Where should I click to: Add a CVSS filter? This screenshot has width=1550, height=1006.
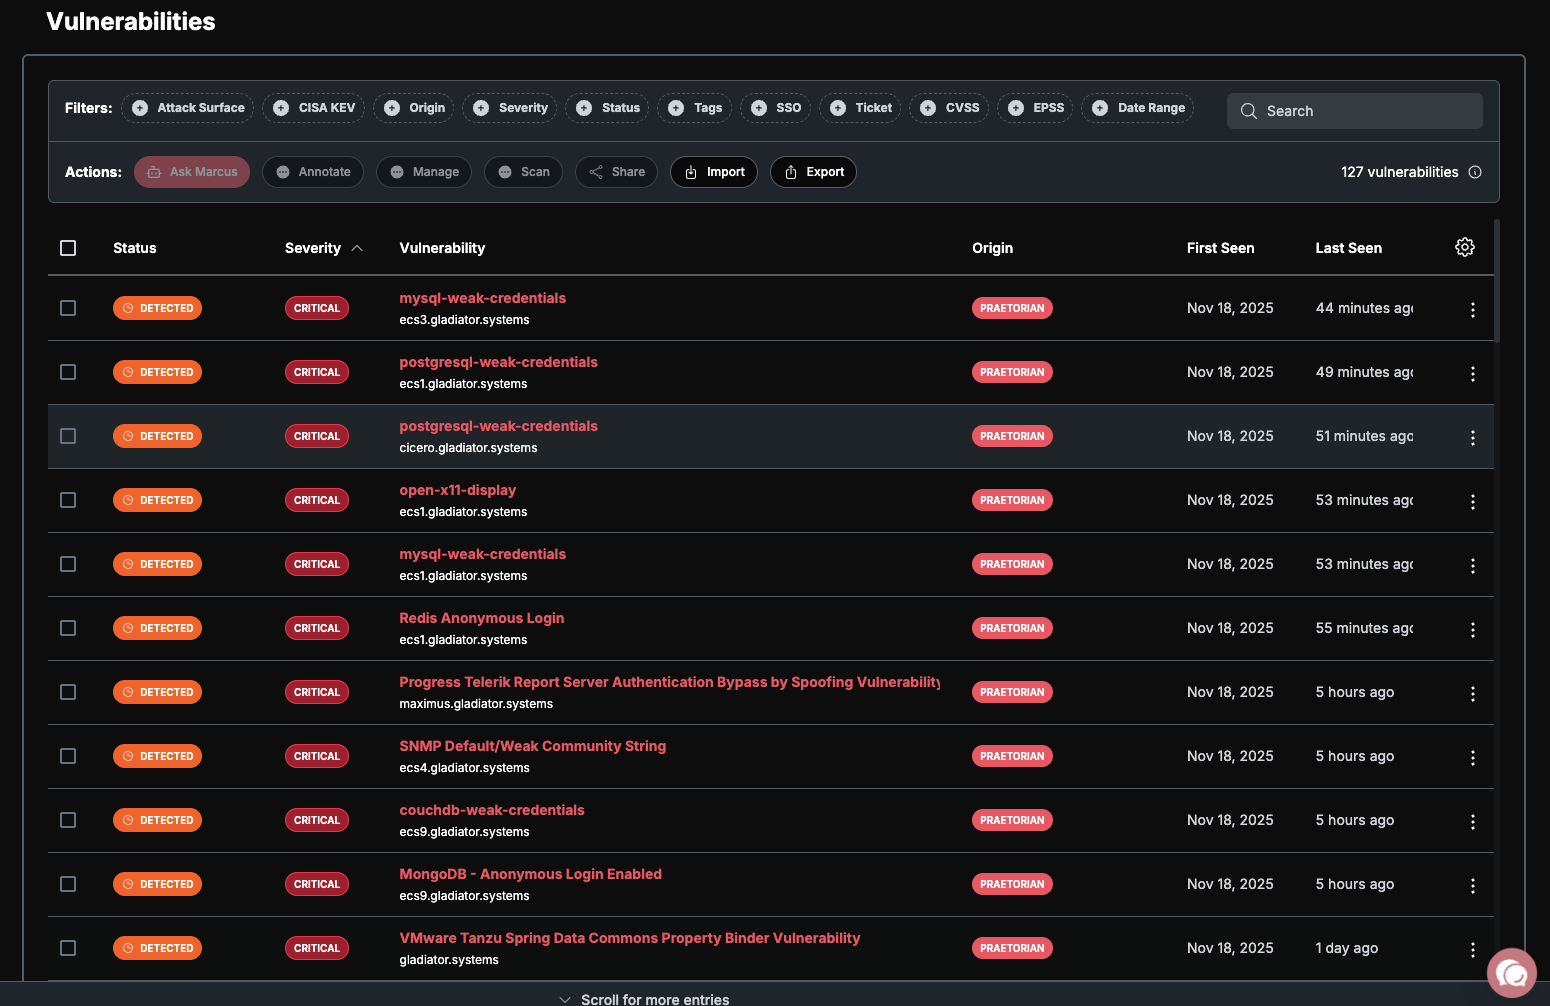(949, 108)
